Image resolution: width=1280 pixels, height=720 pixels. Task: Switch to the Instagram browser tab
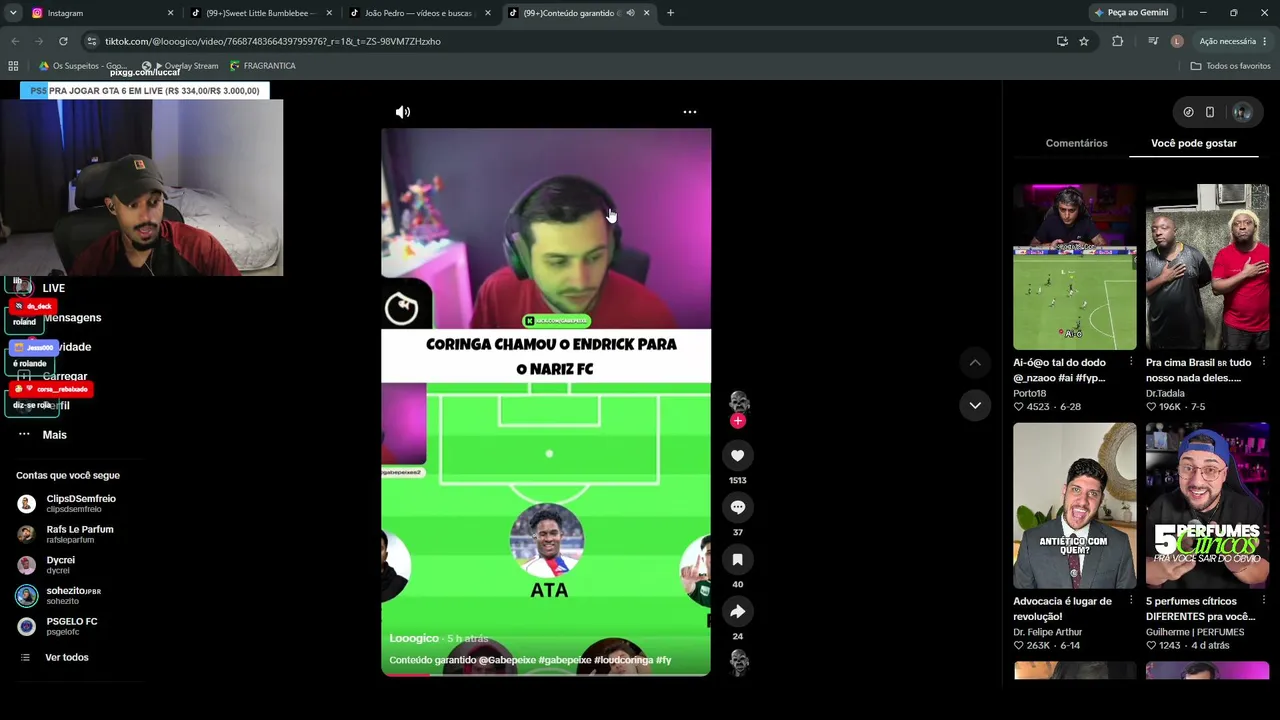pyautogui.click(x=98, y=13)
